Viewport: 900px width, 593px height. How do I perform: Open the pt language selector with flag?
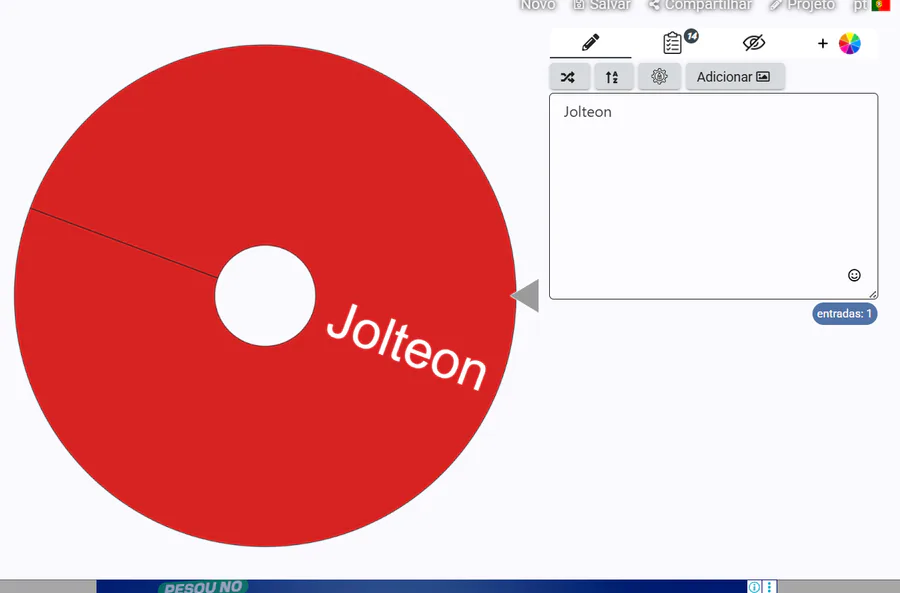[871, 5]
